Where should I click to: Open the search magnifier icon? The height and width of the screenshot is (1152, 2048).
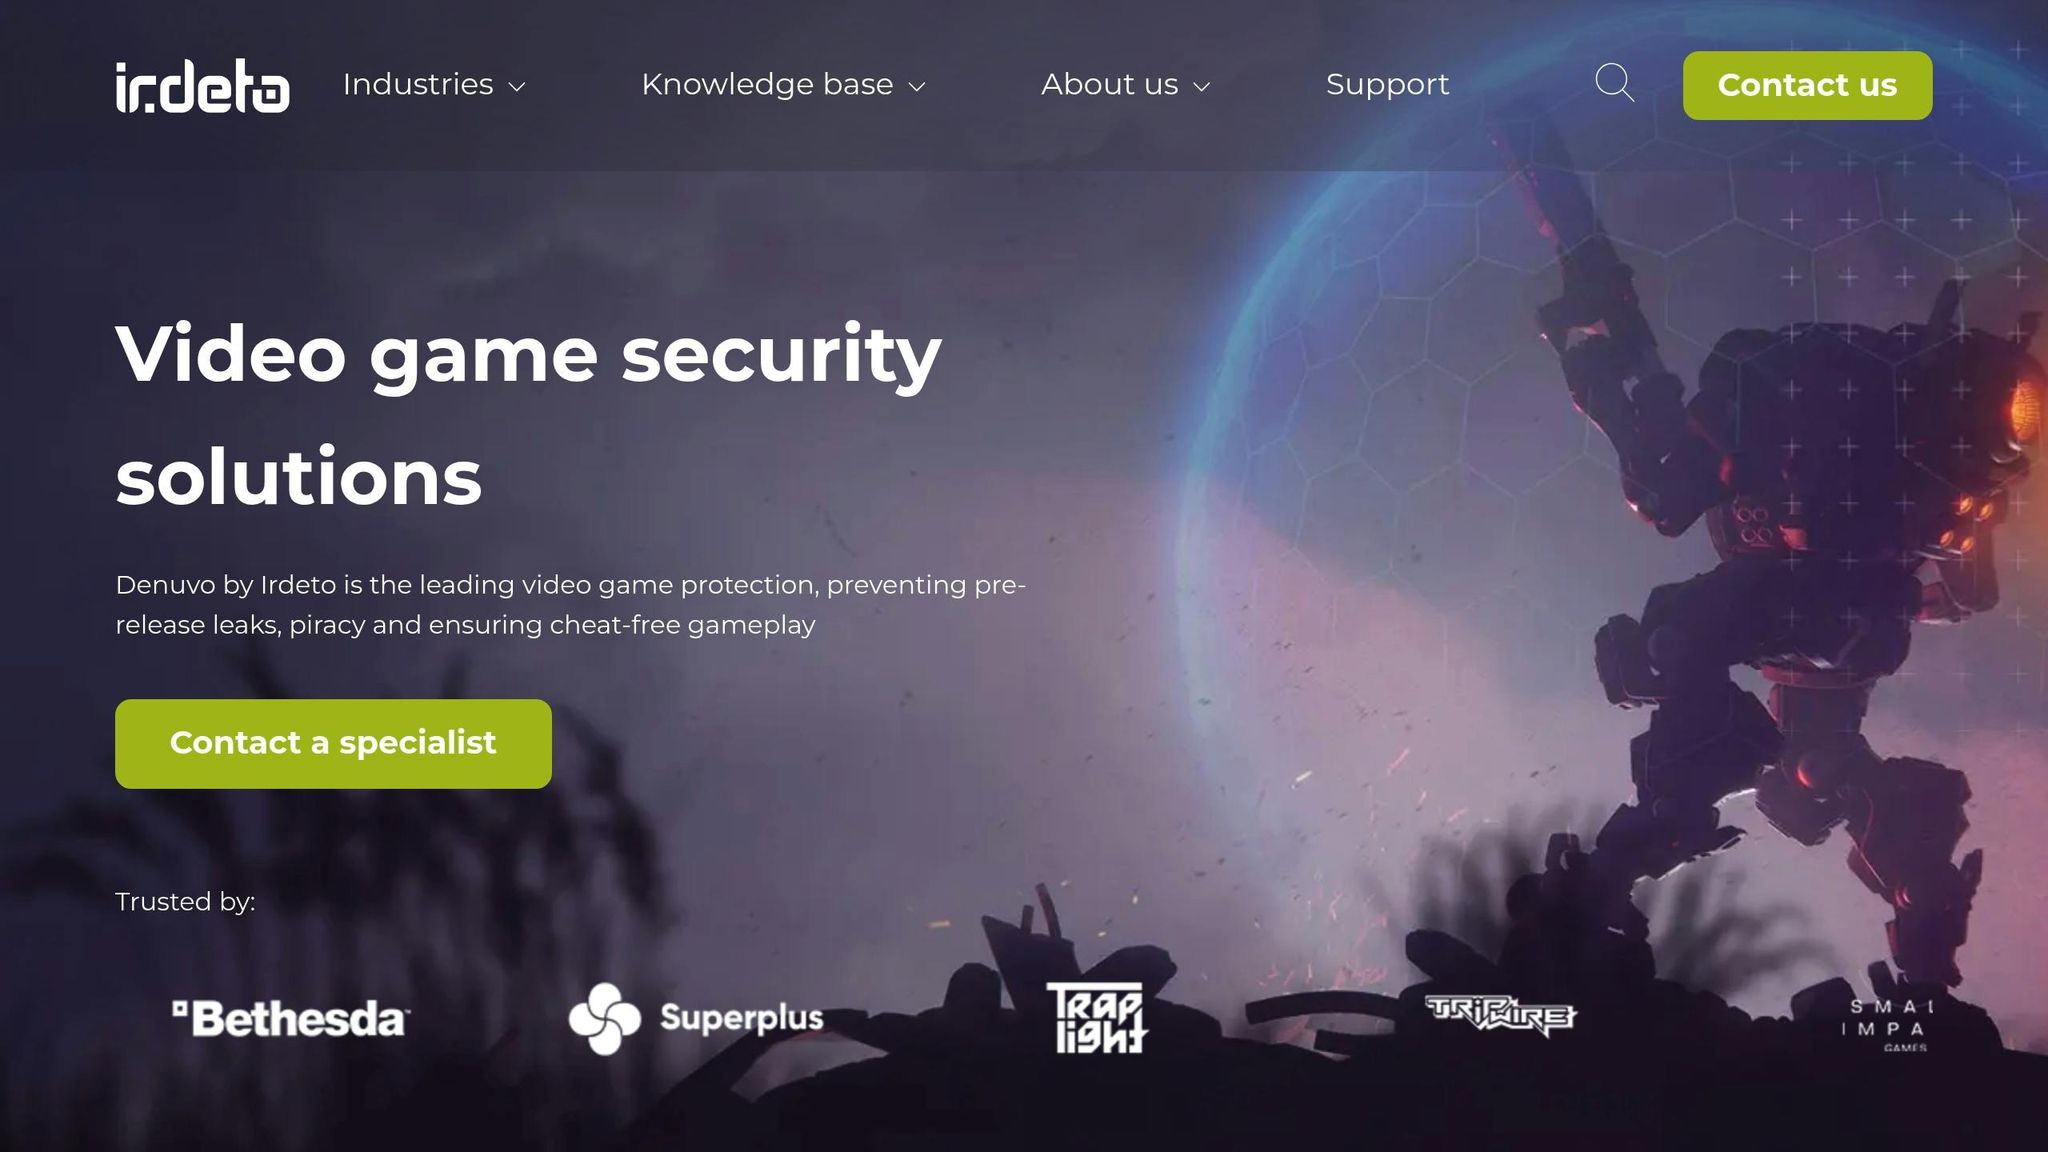(x=1614, y=83)
